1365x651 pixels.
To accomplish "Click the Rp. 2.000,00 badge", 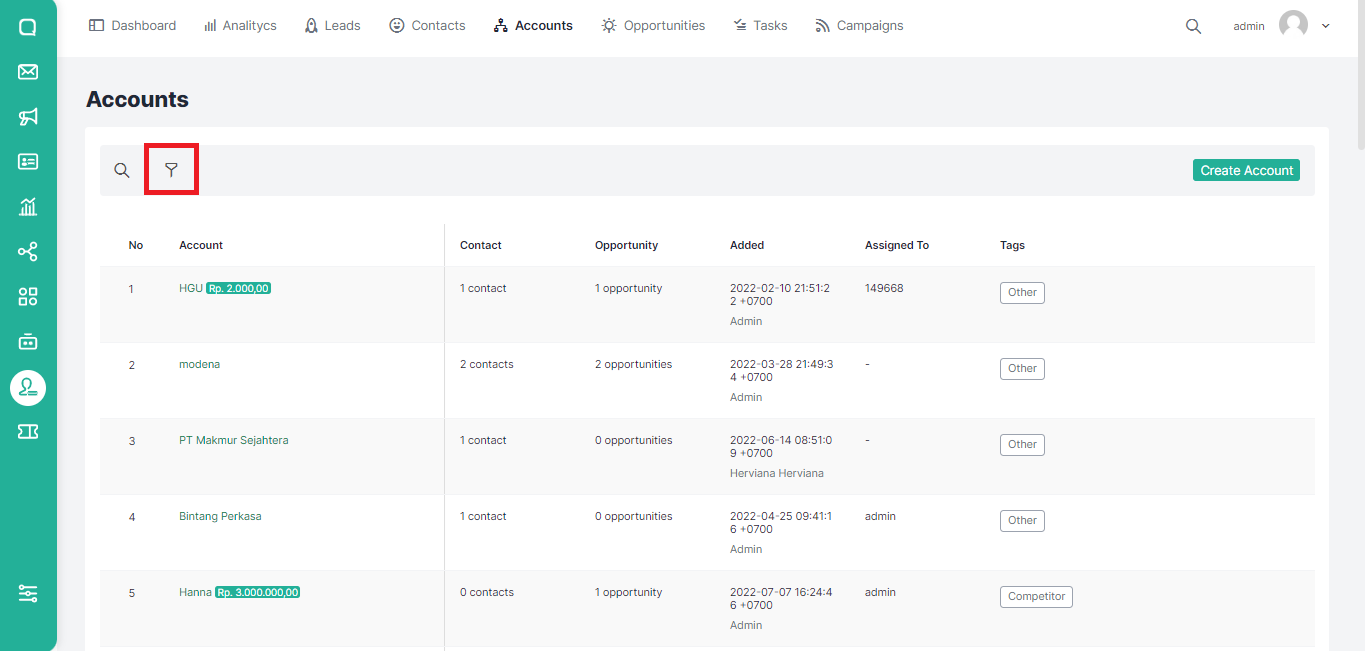I will (x=238, y=288).
